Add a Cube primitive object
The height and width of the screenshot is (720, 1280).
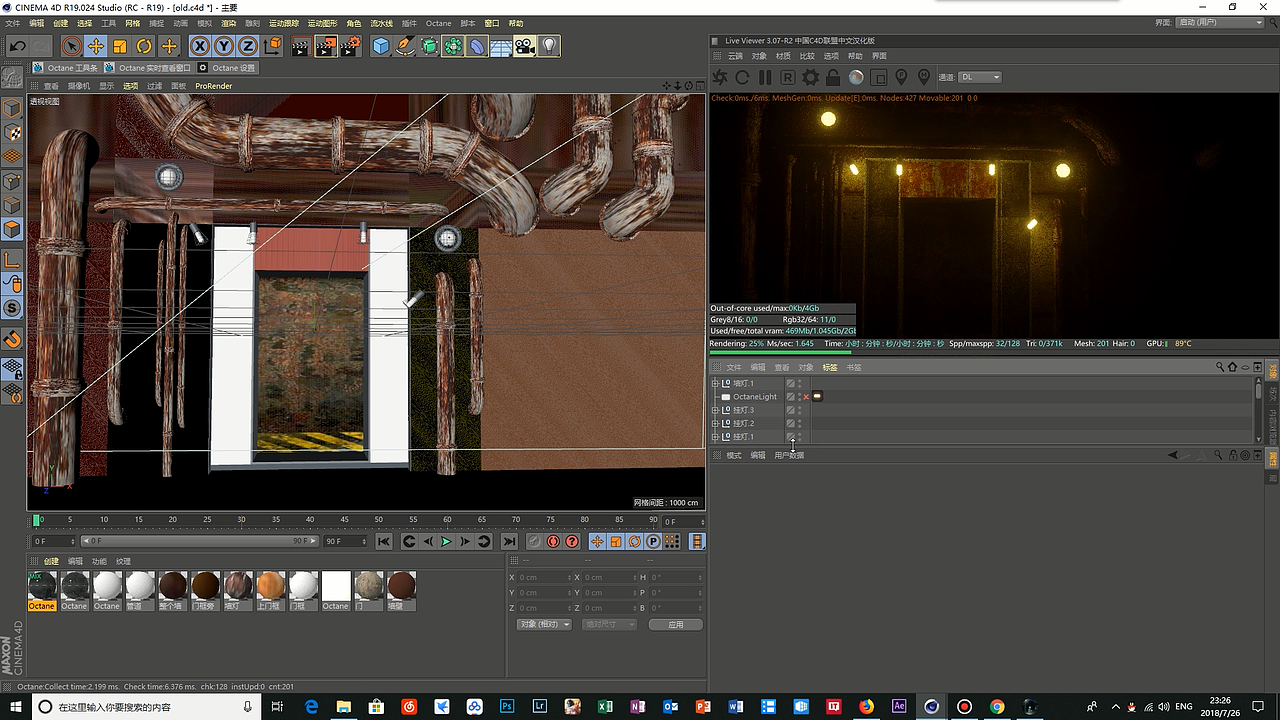point(381,46)
